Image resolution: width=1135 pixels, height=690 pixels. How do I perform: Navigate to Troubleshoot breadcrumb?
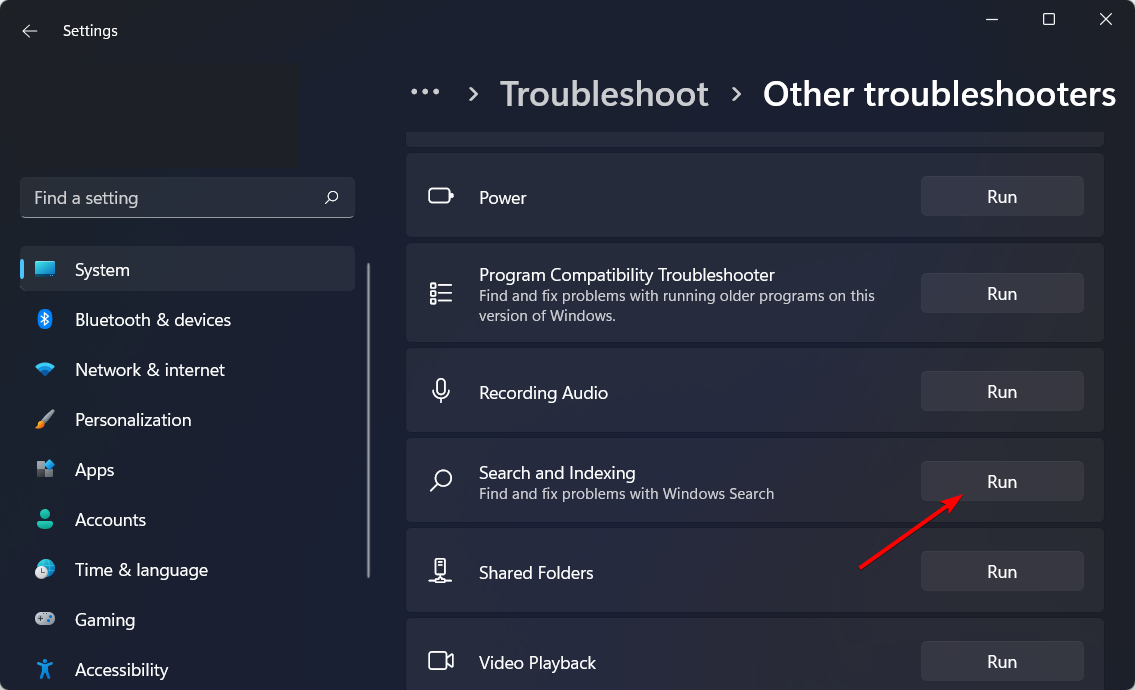point(604,94)
